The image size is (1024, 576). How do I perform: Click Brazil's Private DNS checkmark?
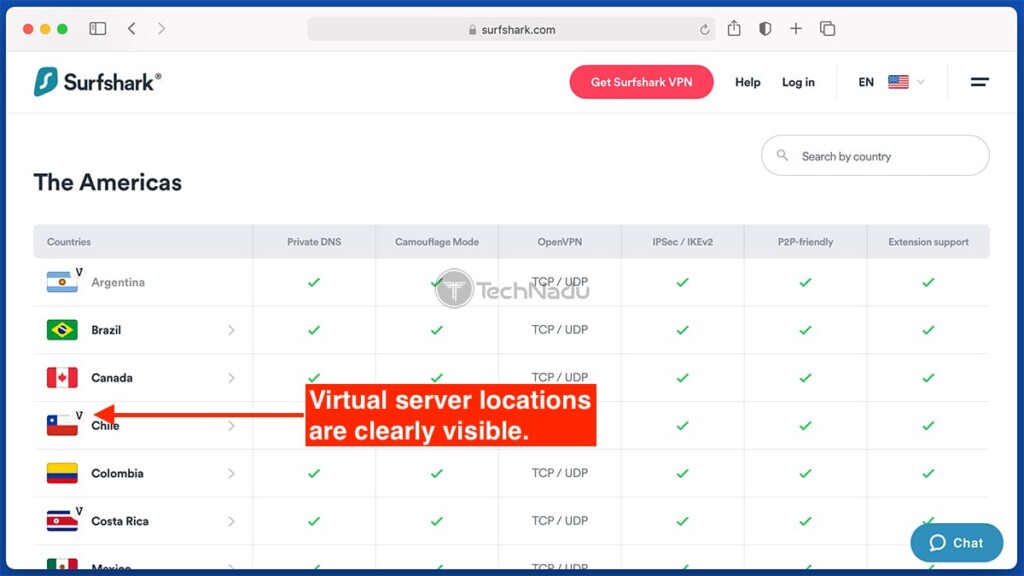314,330
